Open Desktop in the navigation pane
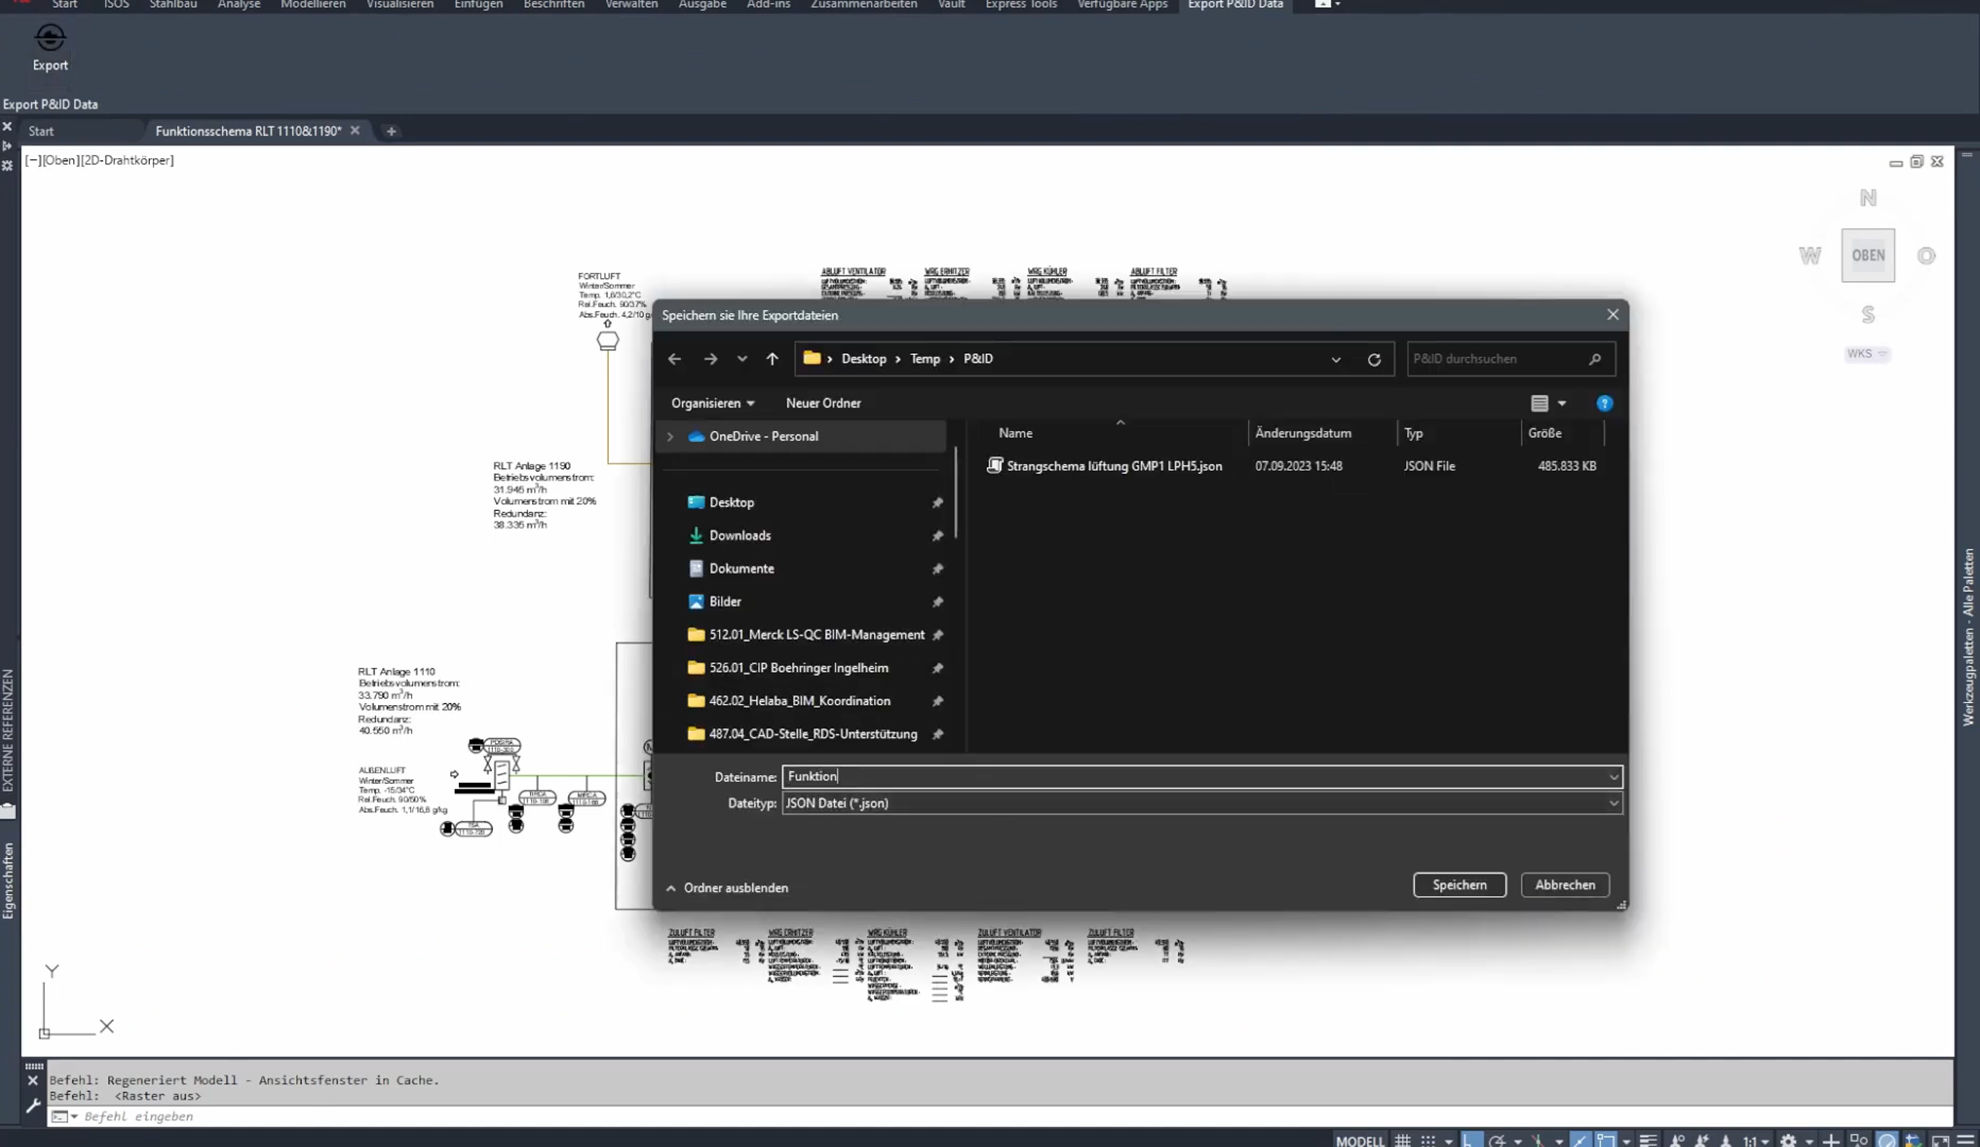This screenshot has height=1147, width=1980. pos(731,502)
